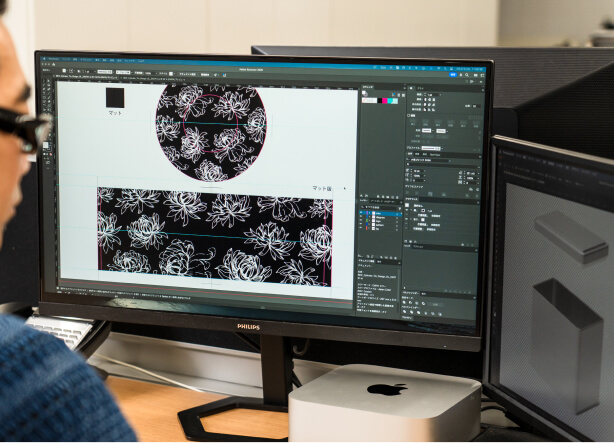This screenshot has width=614, height=443.
Task: Choose projecting cap in Stroke panel
Action: pos(434,99)
